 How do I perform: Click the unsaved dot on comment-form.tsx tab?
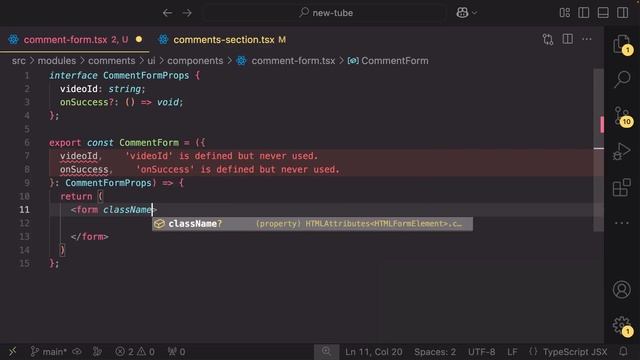click(x=139, y=40)
